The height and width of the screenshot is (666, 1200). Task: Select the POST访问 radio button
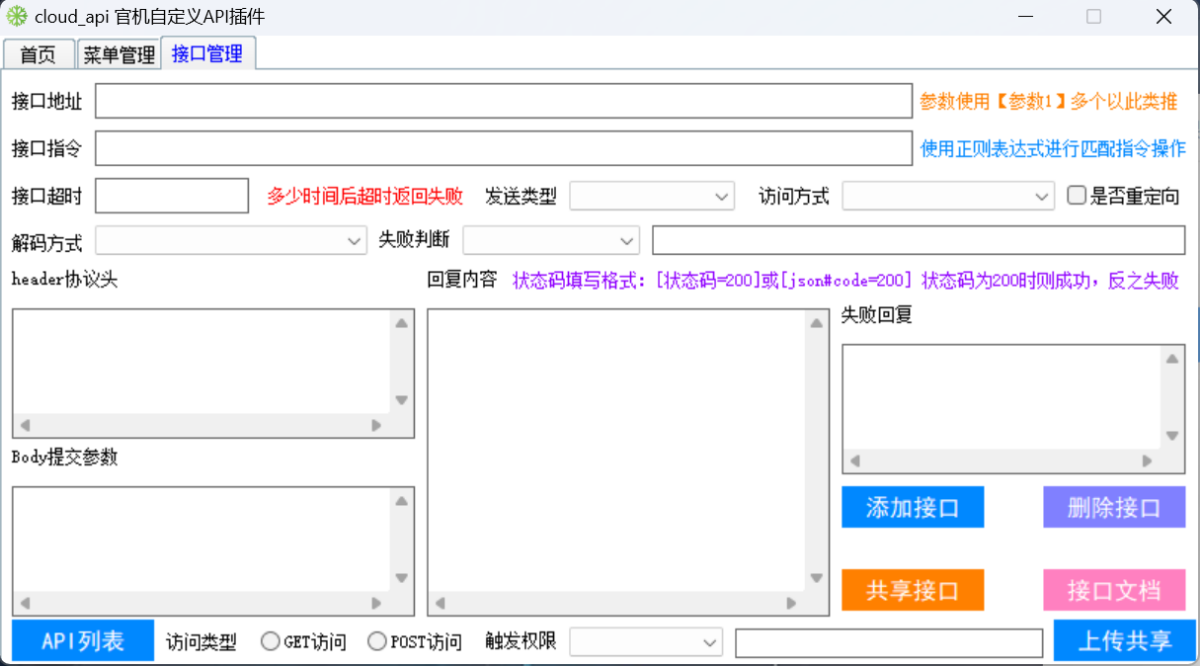[377, 641]
